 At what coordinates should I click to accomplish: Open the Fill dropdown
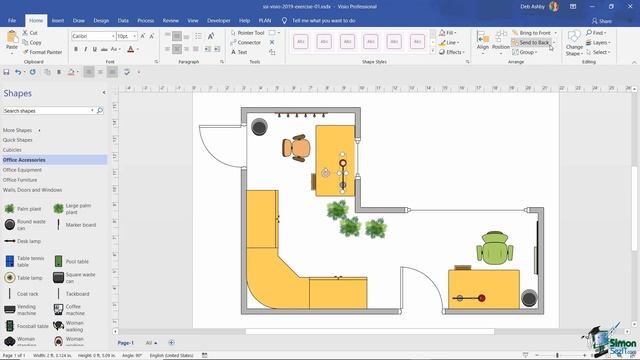click(448, 33)
